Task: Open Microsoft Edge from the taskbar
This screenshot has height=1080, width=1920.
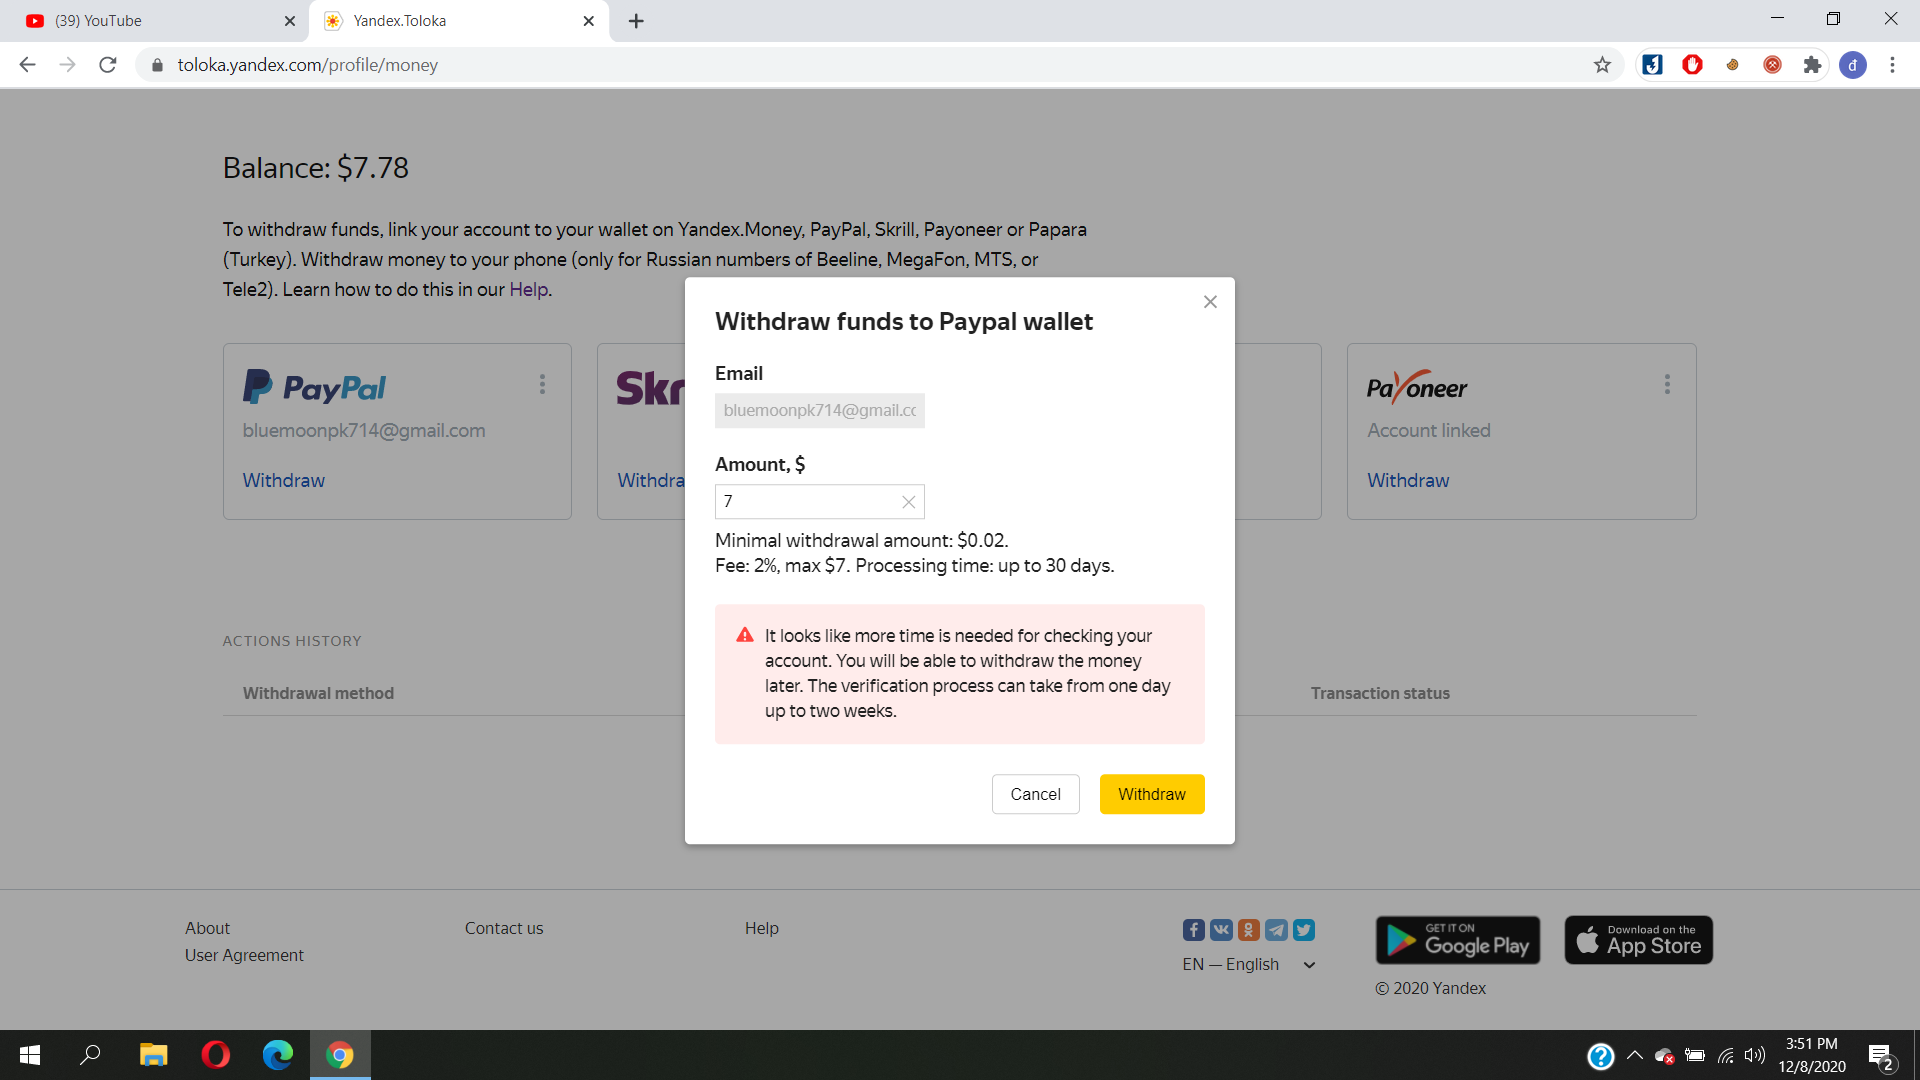Action: tap(277, 1055)
